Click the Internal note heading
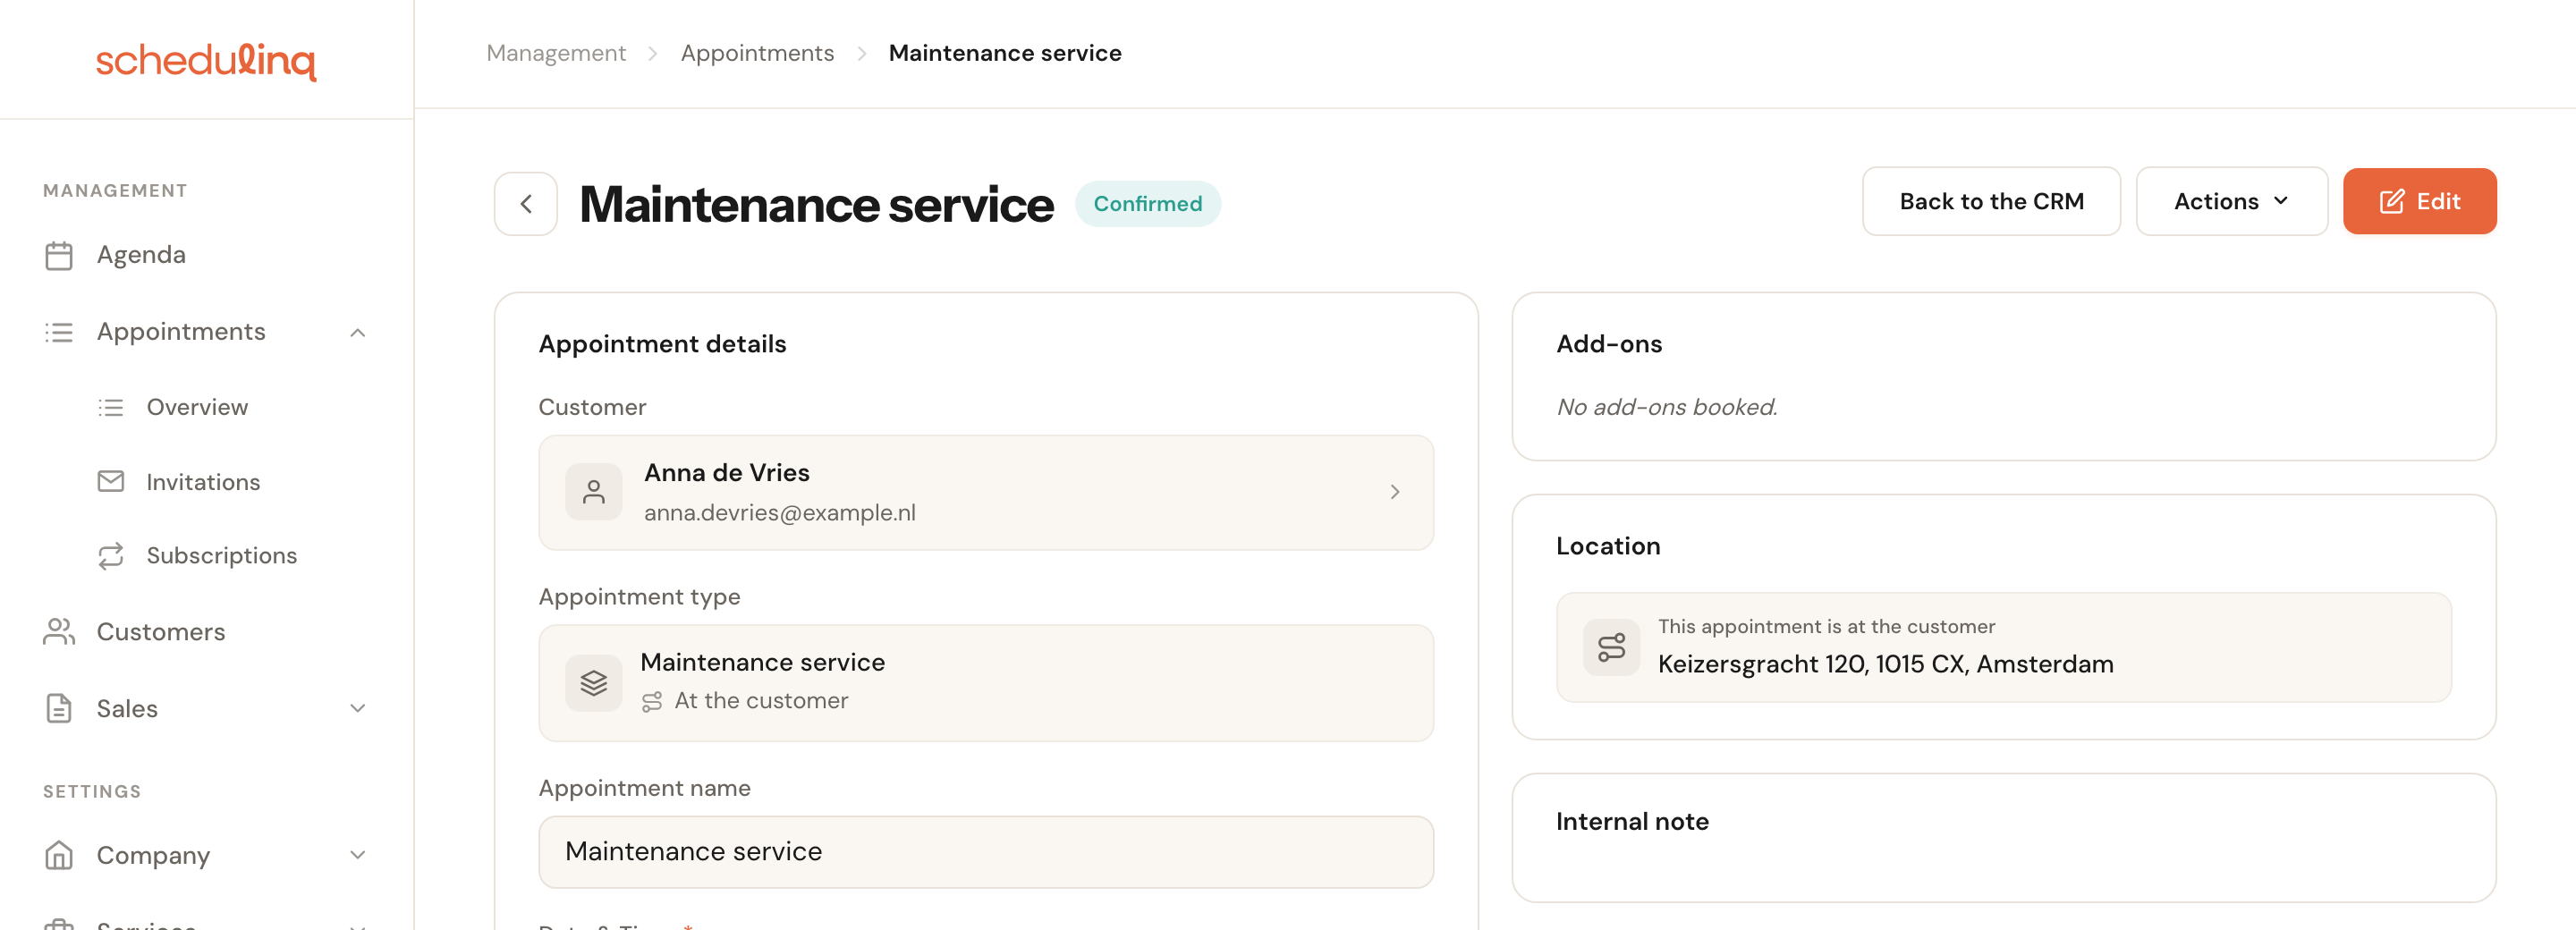This screenshot has width=2576, height=930. (1632, 822)
